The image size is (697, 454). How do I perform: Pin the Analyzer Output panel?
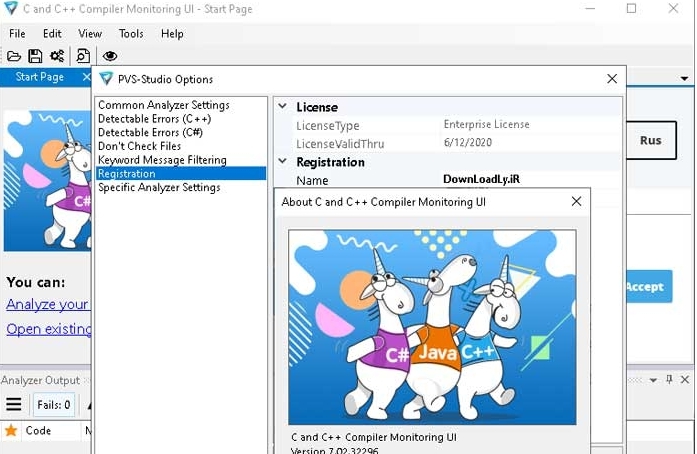[x=669, y=379]
